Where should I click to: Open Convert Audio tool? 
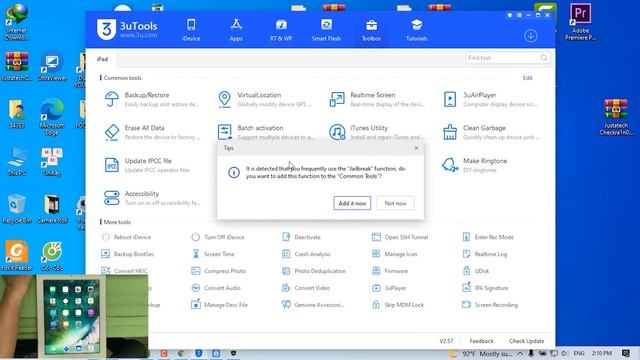[x=216, y=288]
